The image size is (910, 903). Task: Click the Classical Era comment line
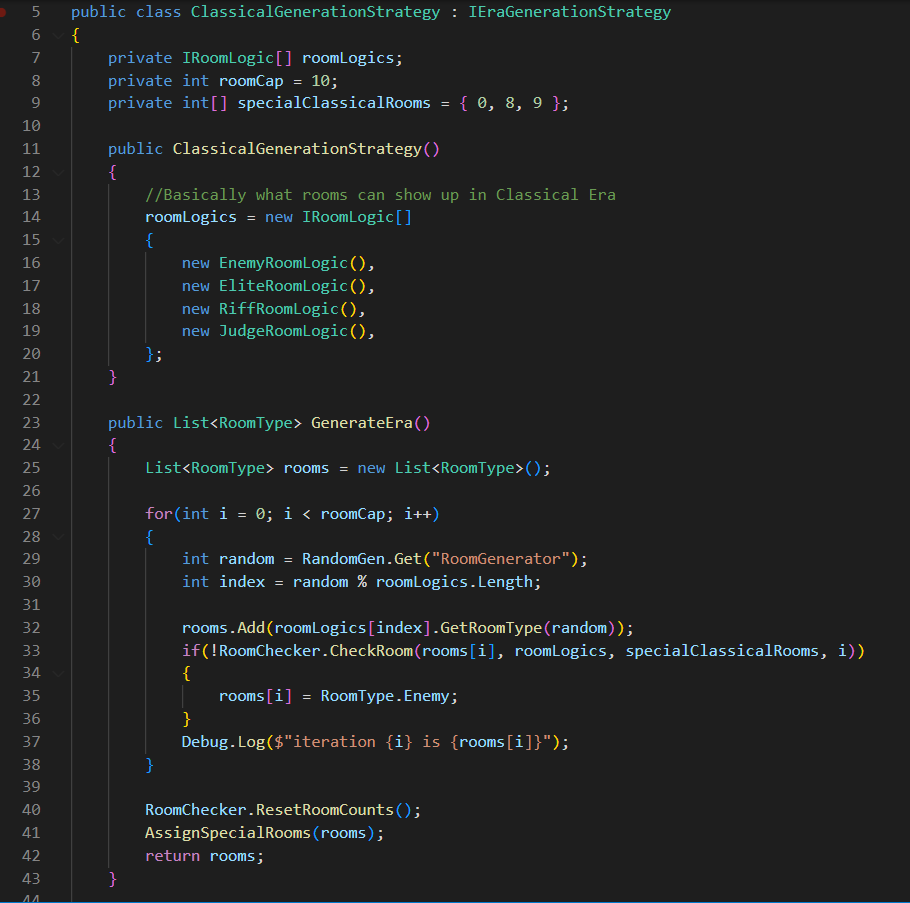click(380, 194)
